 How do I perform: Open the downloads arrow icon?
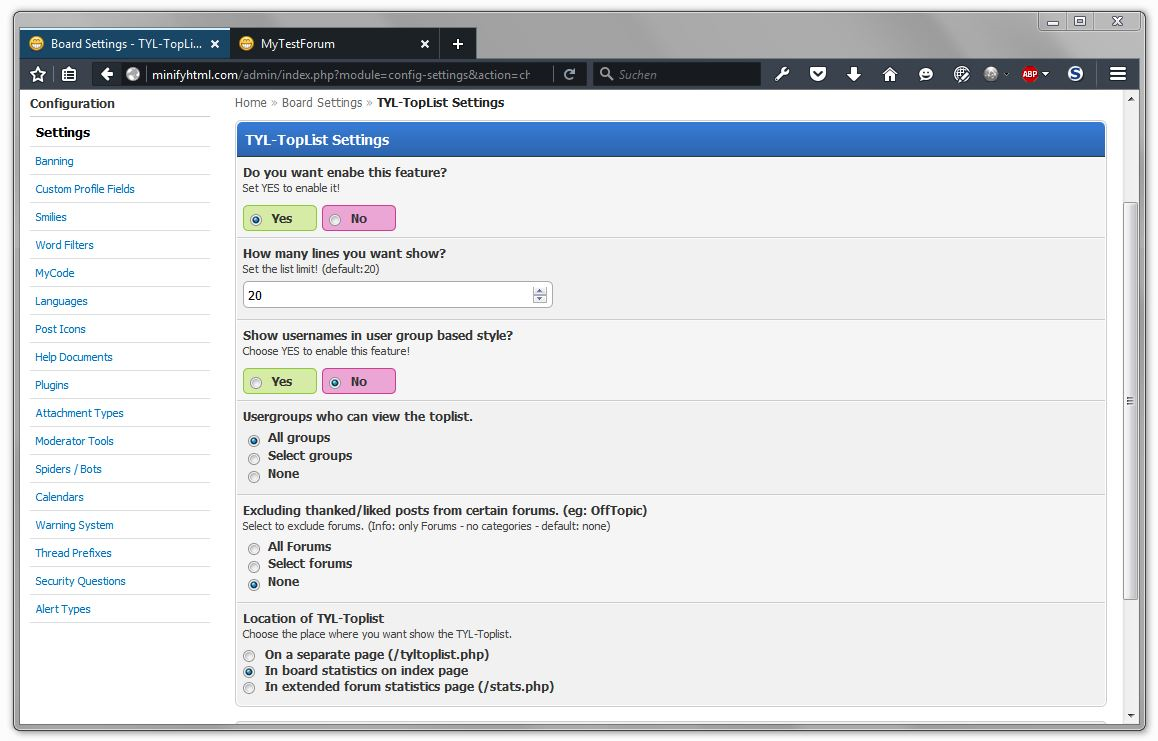click(x=854, y=74)
